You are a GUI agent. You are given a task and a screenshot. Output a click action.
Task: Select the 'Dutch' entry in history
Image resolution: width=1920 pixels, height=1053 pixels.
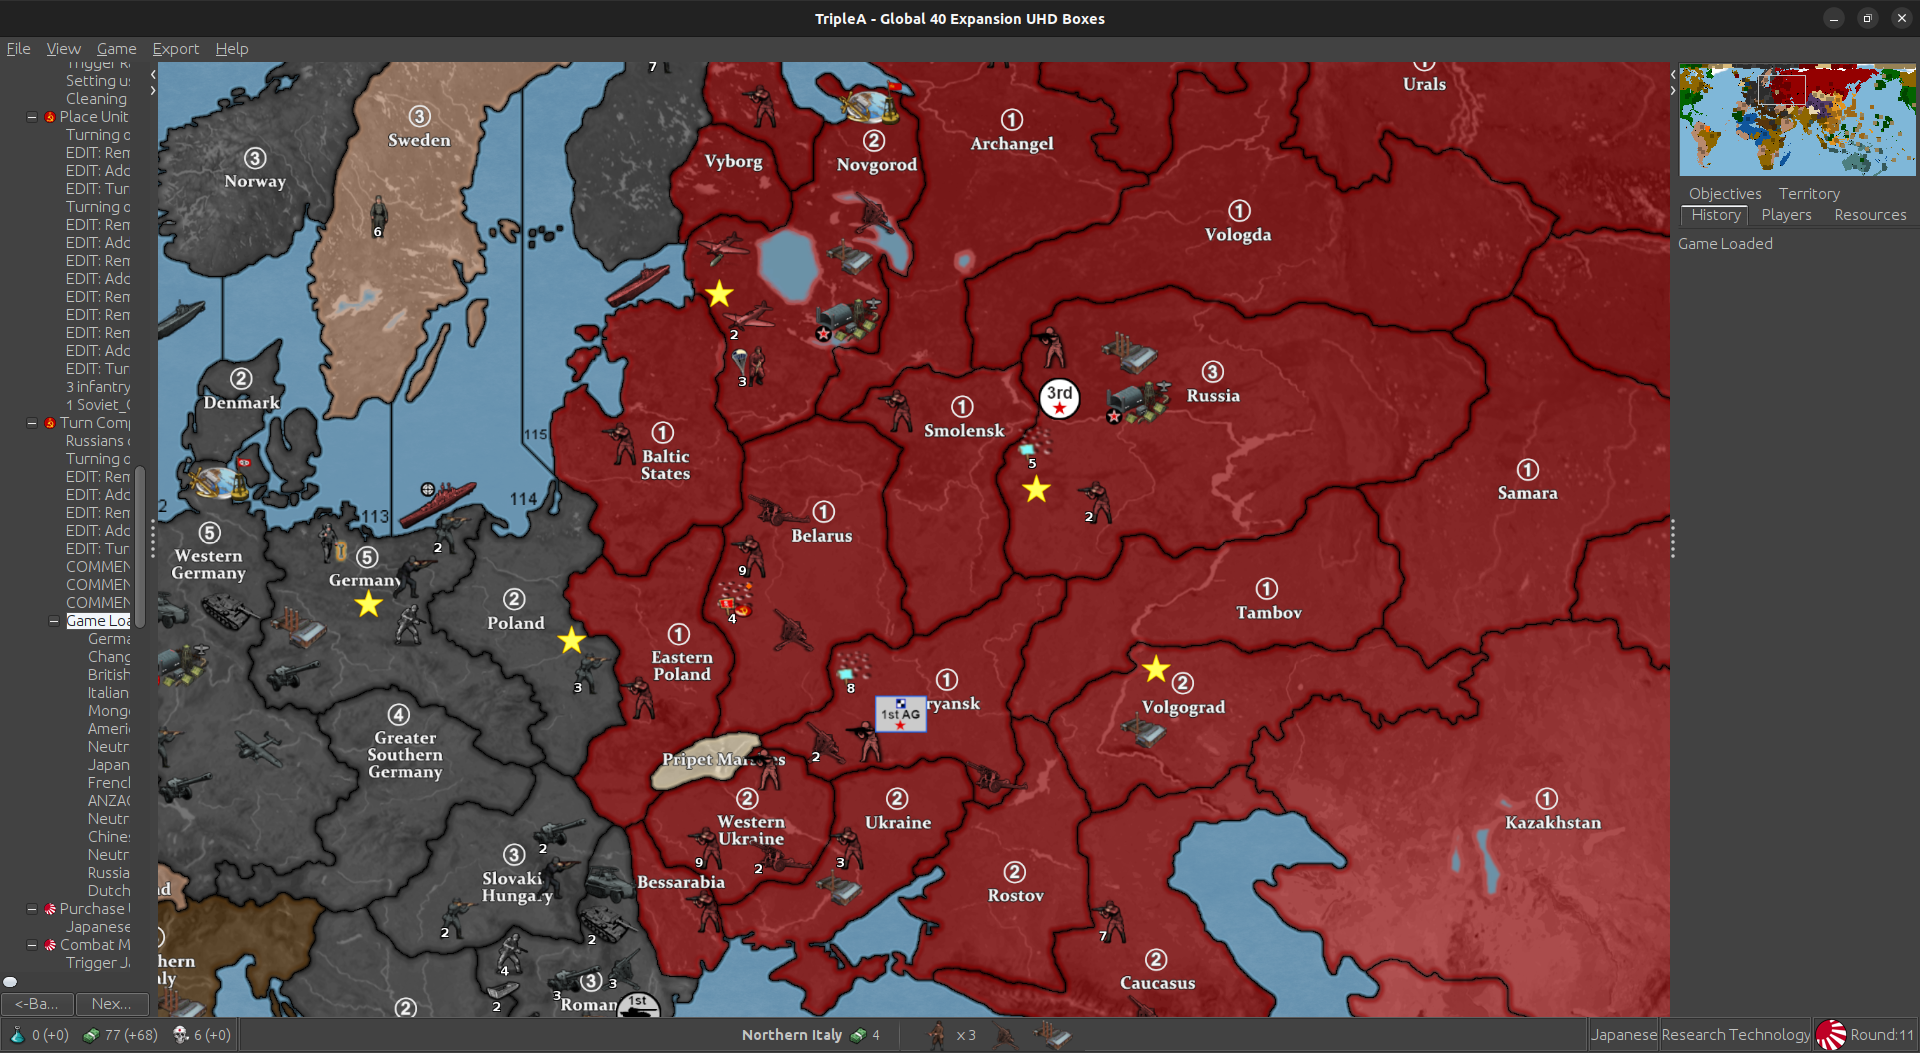coord(109,890)
